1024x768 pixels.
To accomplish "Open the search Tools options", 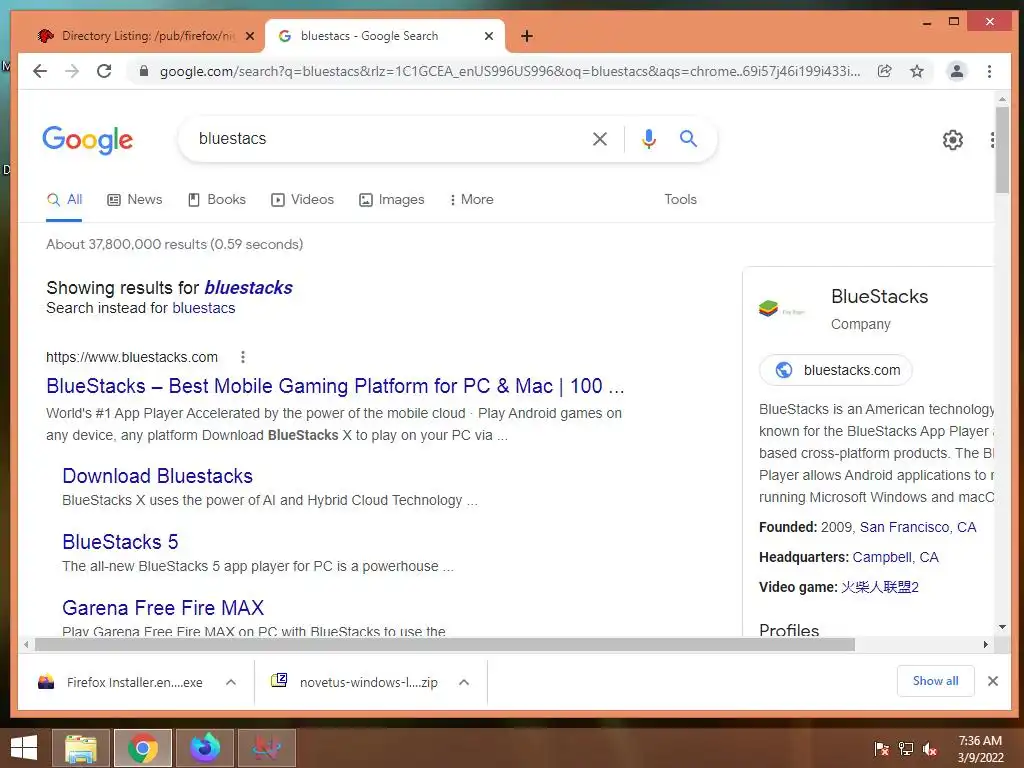I will pyautogui.click(x=680, y=200).
